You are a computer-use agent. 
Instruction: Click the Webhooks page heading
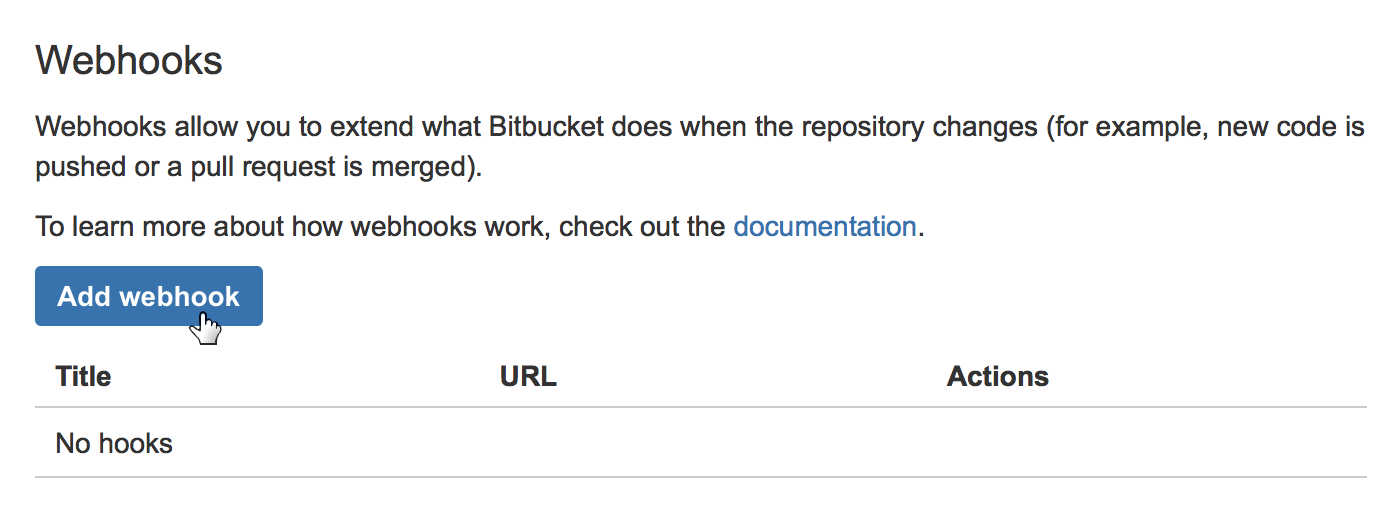click(x=129, y=61)
